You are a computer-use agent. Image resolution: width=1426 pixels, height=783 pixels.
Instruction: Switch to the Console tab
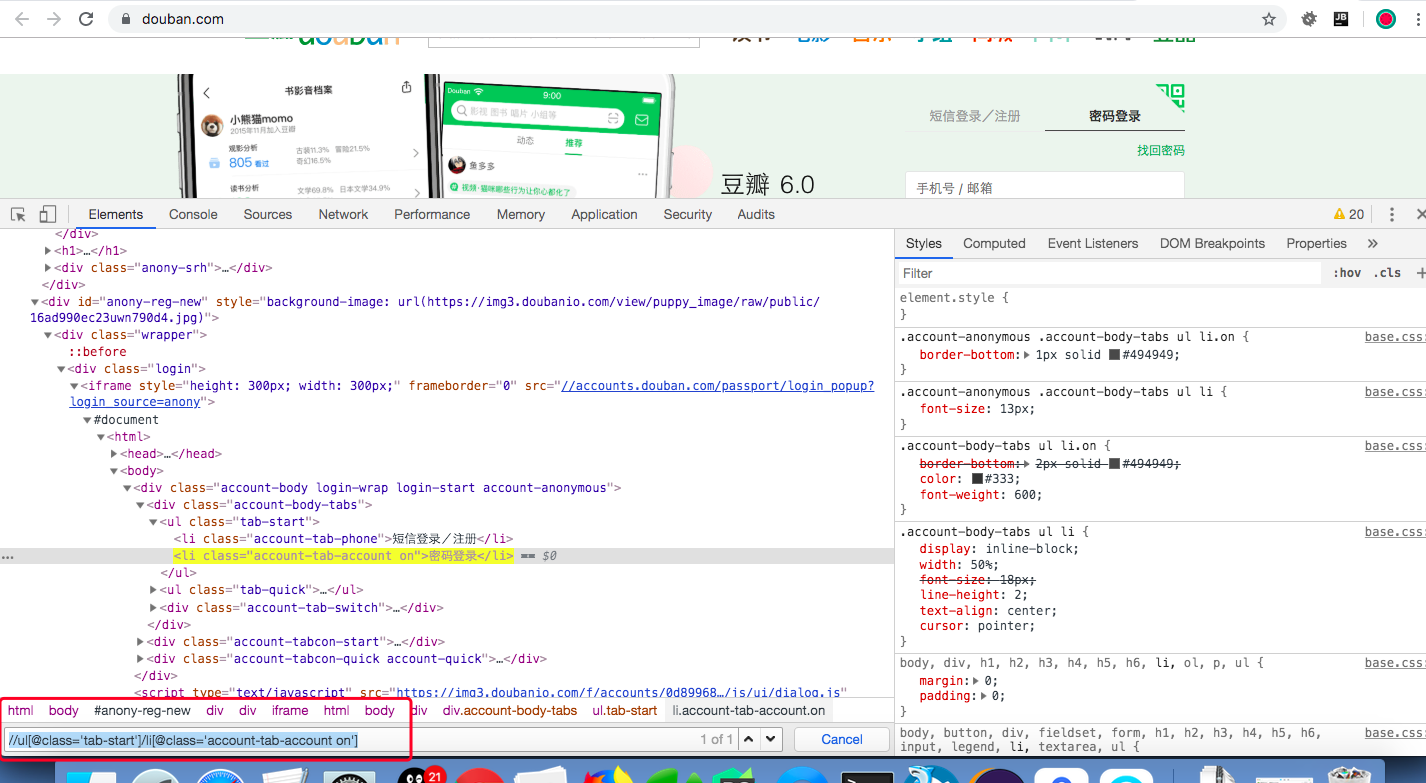point(193,214)
